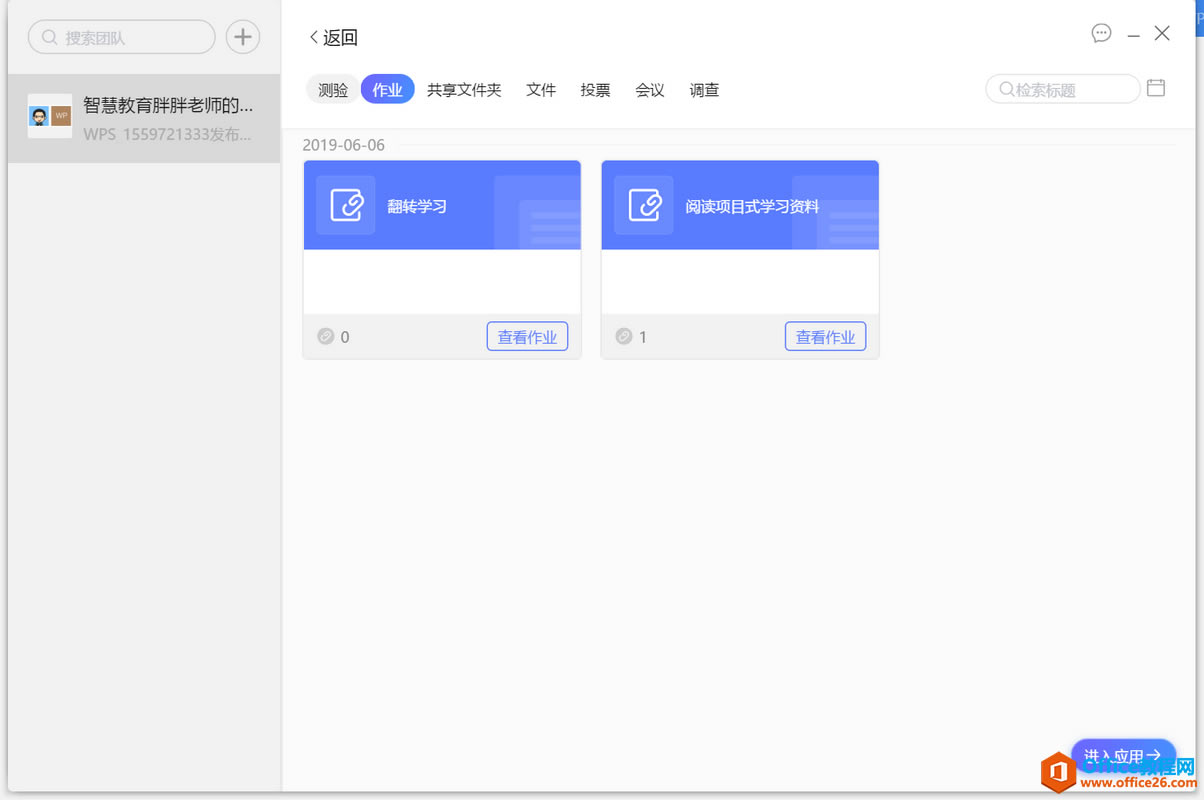
Task: Select the 作业 tab
Action: tap(387, 90)
